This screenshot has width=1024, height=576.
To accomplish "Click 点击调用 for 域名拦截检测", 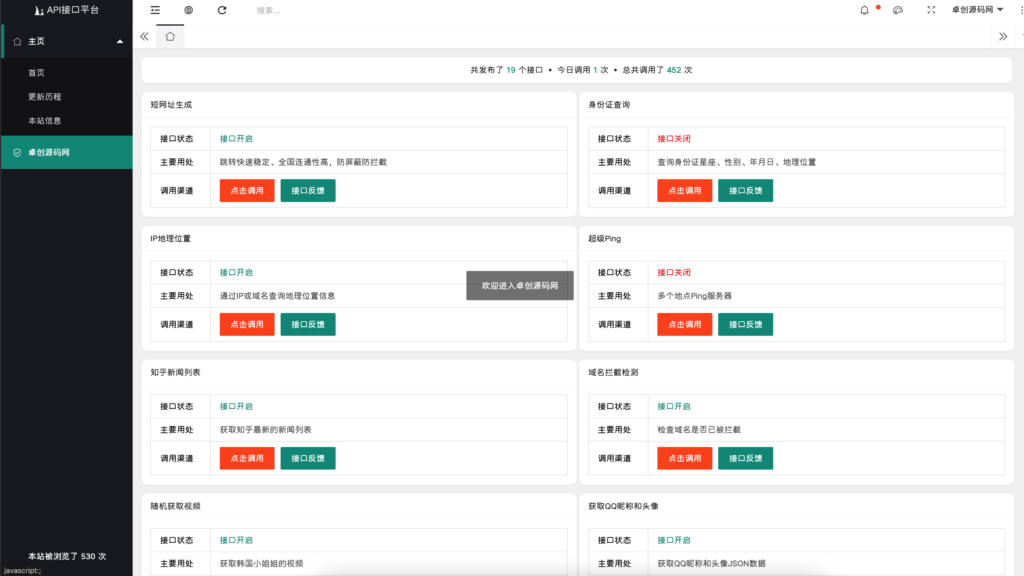I will point(684,458).
